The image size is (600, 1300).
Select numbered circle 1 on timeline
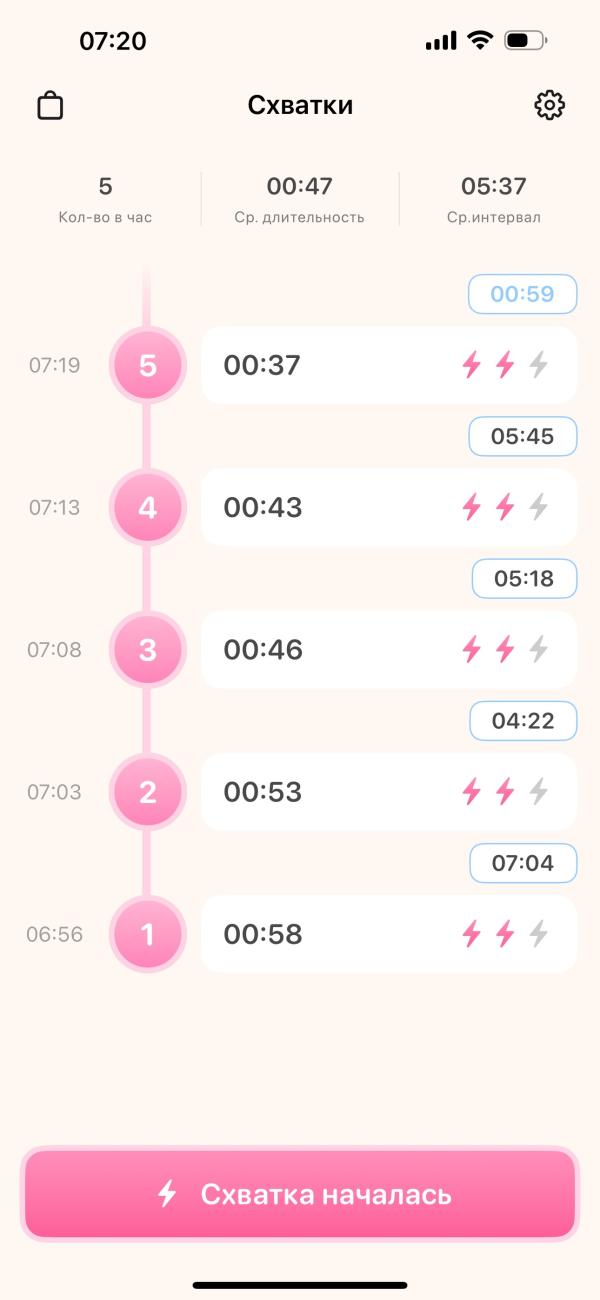pyautogui.click(x=148, y=934)
